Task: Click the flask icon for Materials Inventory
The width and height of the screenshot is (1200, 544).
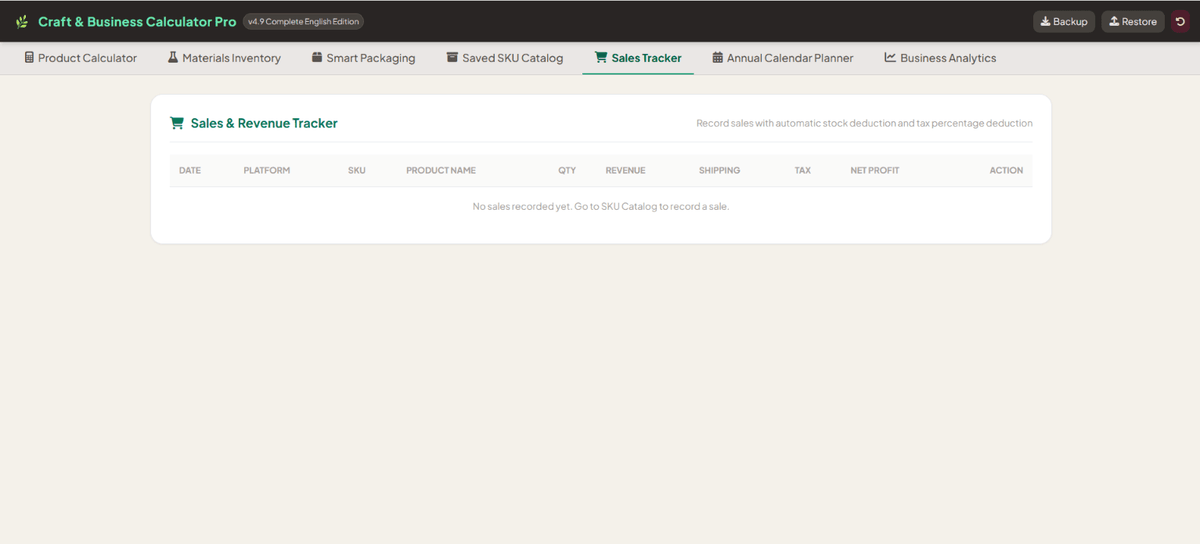Action: click(x=173, y=58)
